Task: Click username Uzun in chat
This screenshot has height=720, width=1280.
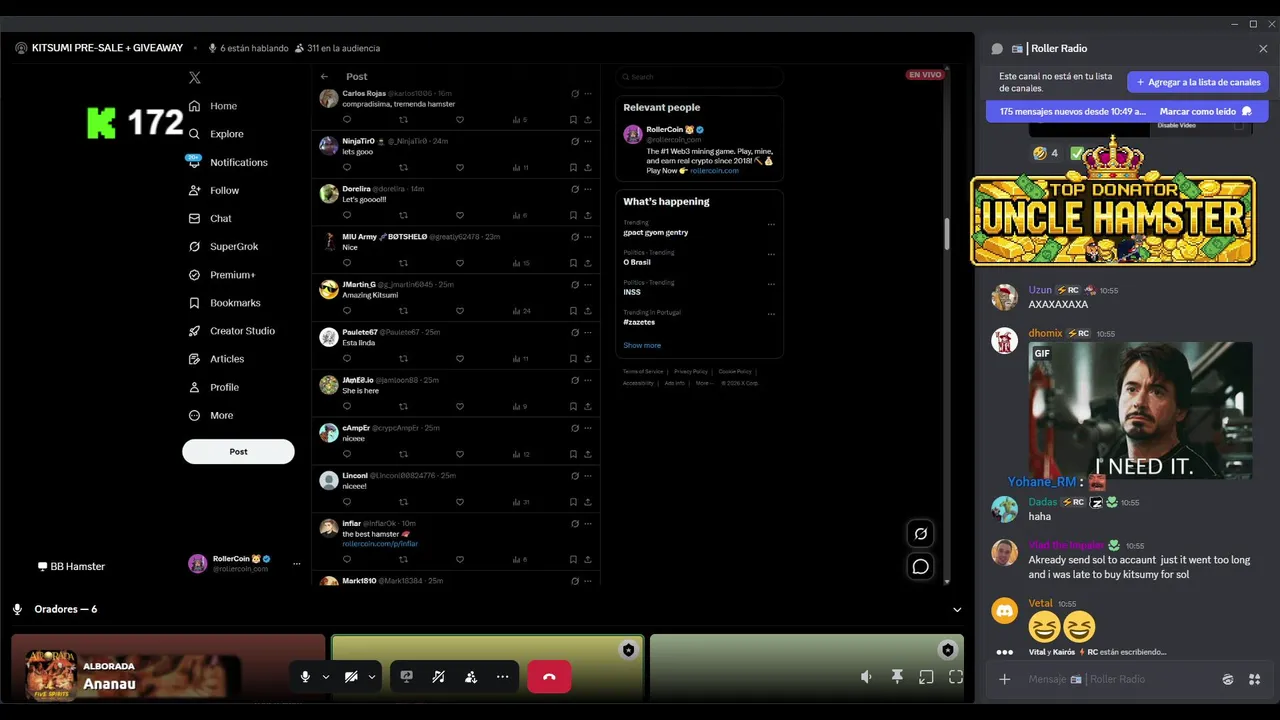Action: point(1040,290)
